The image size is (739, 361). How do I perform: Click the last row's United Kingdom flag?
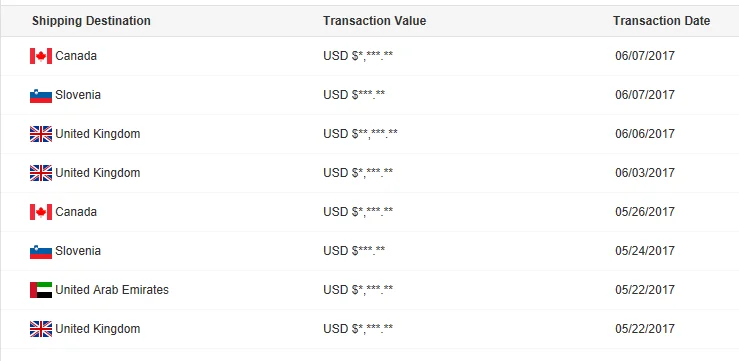(41, 329)
